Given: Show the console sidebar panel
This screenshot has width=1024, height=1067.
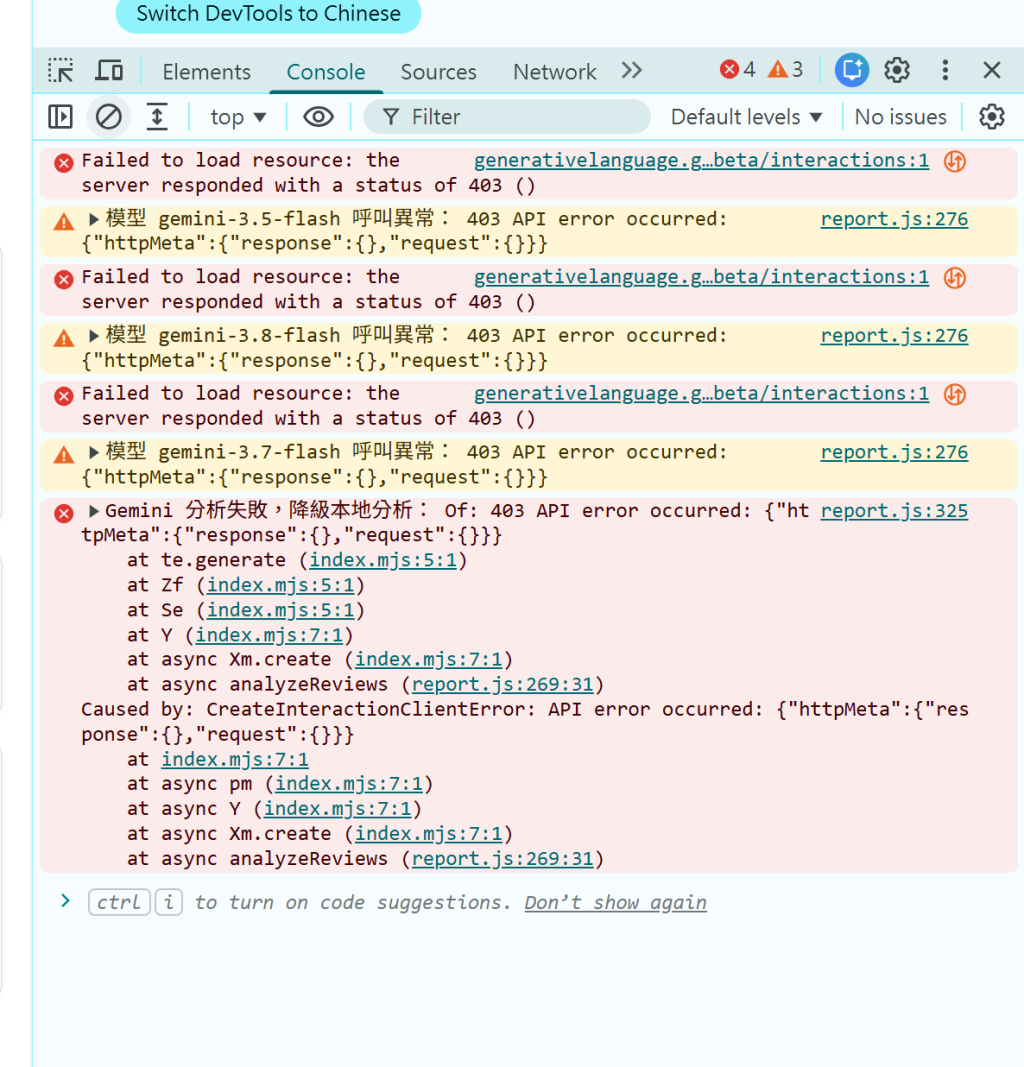Looking at the screenshot, I should coord(61,117).
